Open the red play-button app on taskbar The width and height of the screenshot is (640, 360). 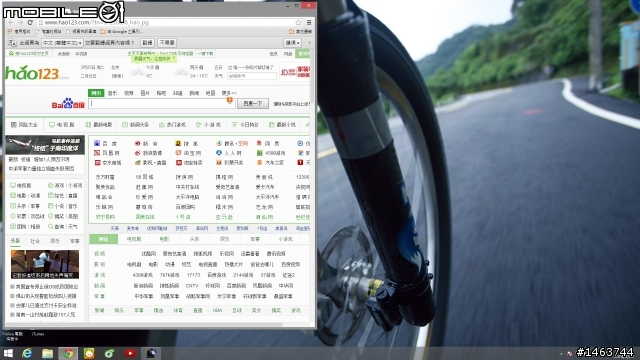coord(130,353)
